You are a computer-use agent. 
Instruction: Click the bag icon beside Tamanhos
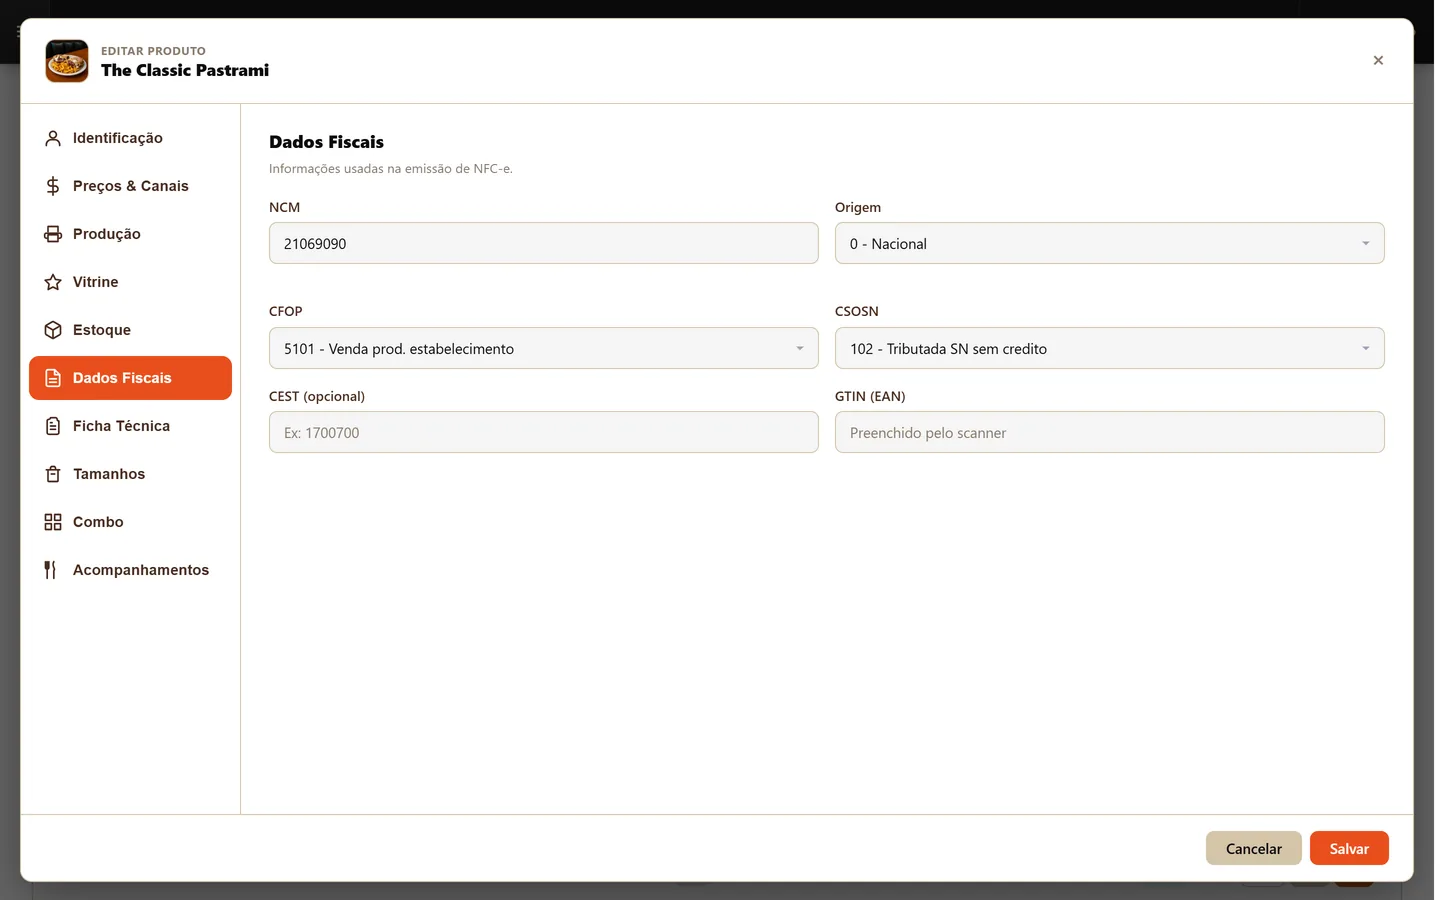click(x=53, y=474)
